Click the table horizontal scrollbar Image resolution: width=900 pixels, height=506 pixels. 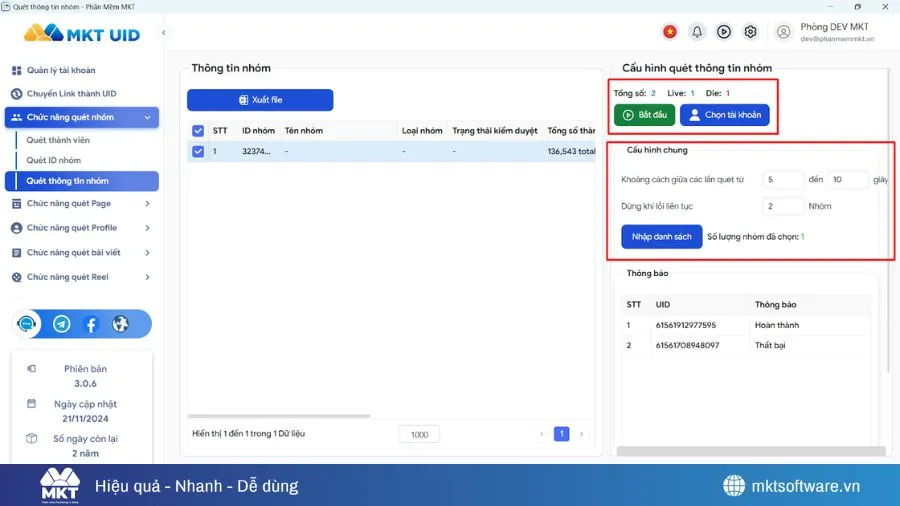pos(279,416)
